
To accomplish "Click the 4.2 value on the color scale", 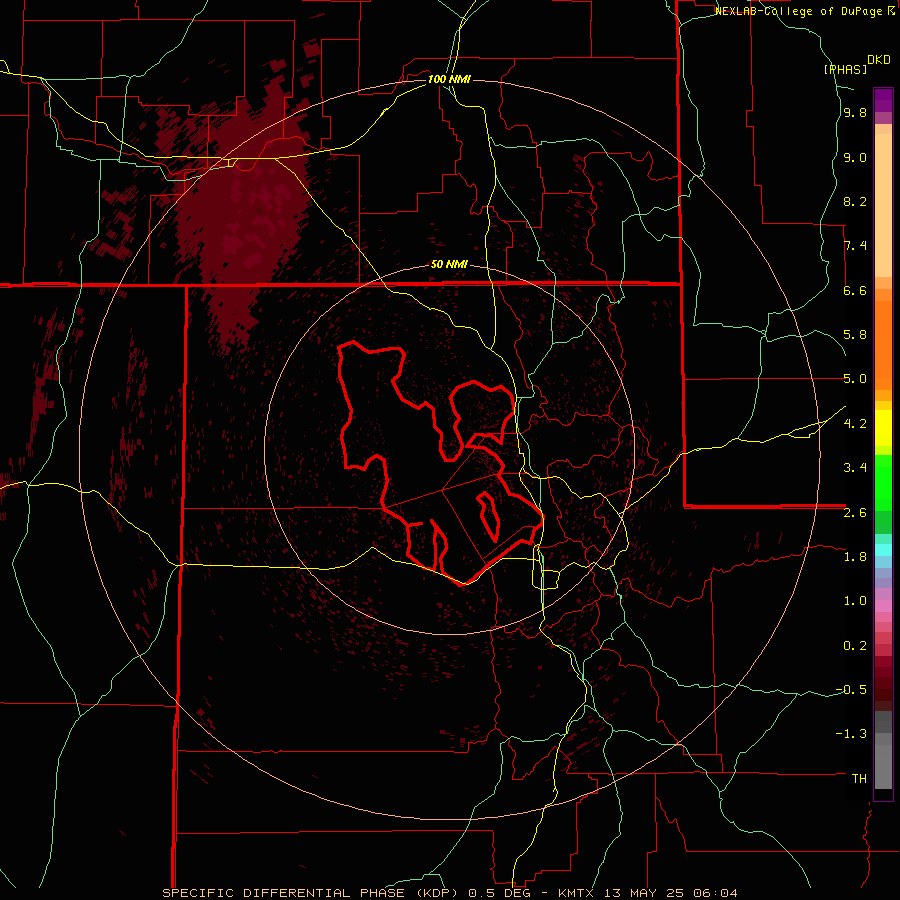I will tap(855, 423).
